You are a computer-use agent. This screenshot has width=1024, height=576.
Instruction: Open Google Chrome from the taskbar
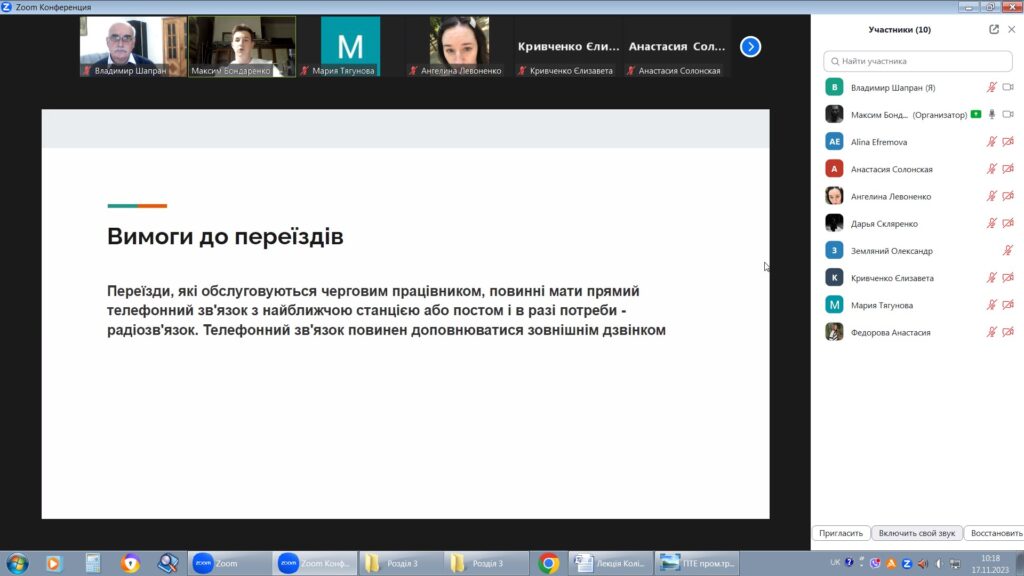[549, 563]
